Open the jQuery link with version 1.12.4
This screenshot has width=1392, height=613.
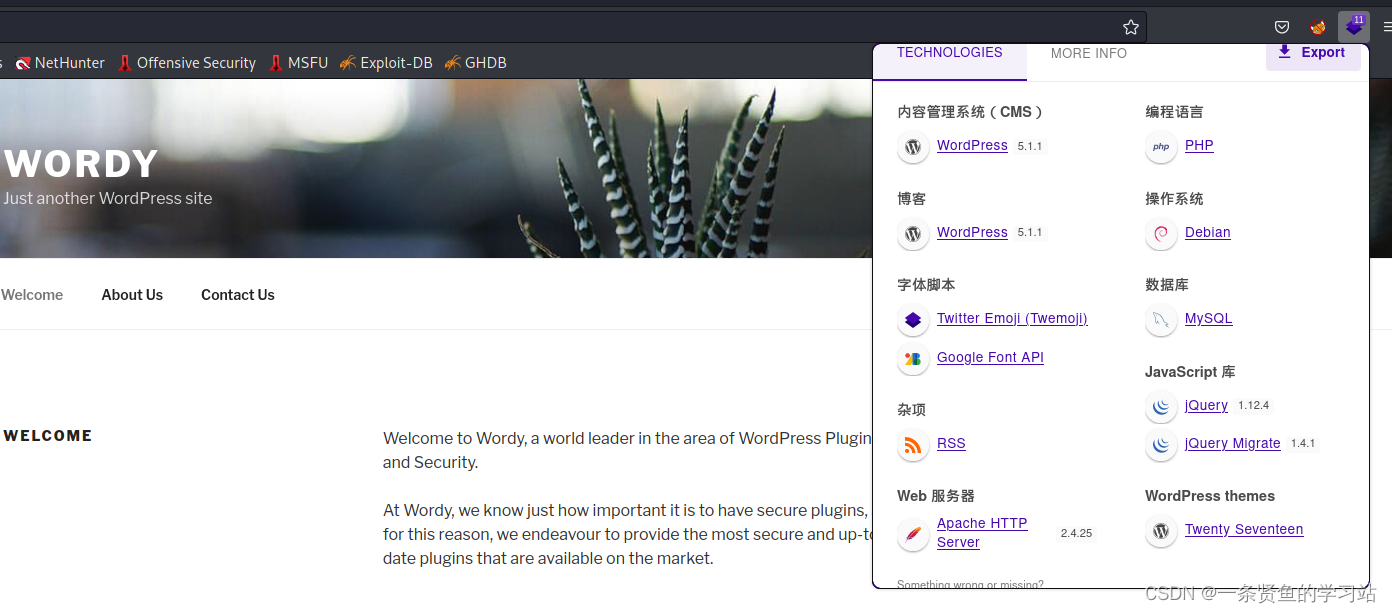tap(1206, 405)
